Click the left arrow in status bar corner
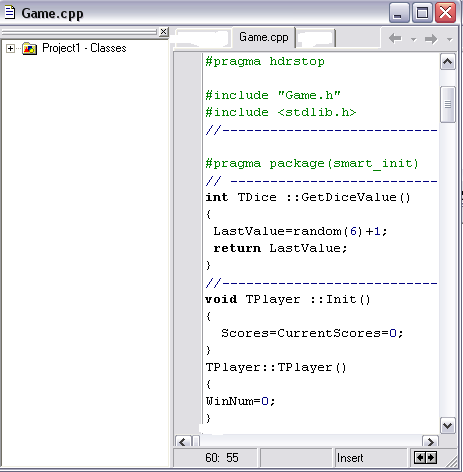 coord(420,458)
